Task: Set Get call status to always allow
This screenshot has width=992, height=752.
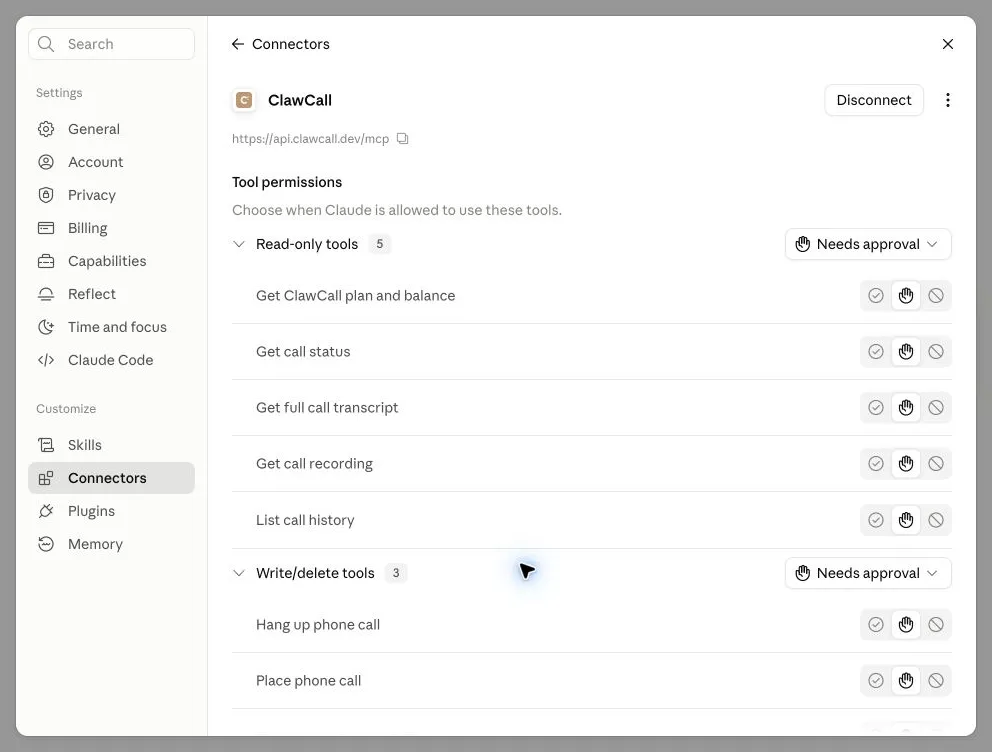Action: (876, 352)
